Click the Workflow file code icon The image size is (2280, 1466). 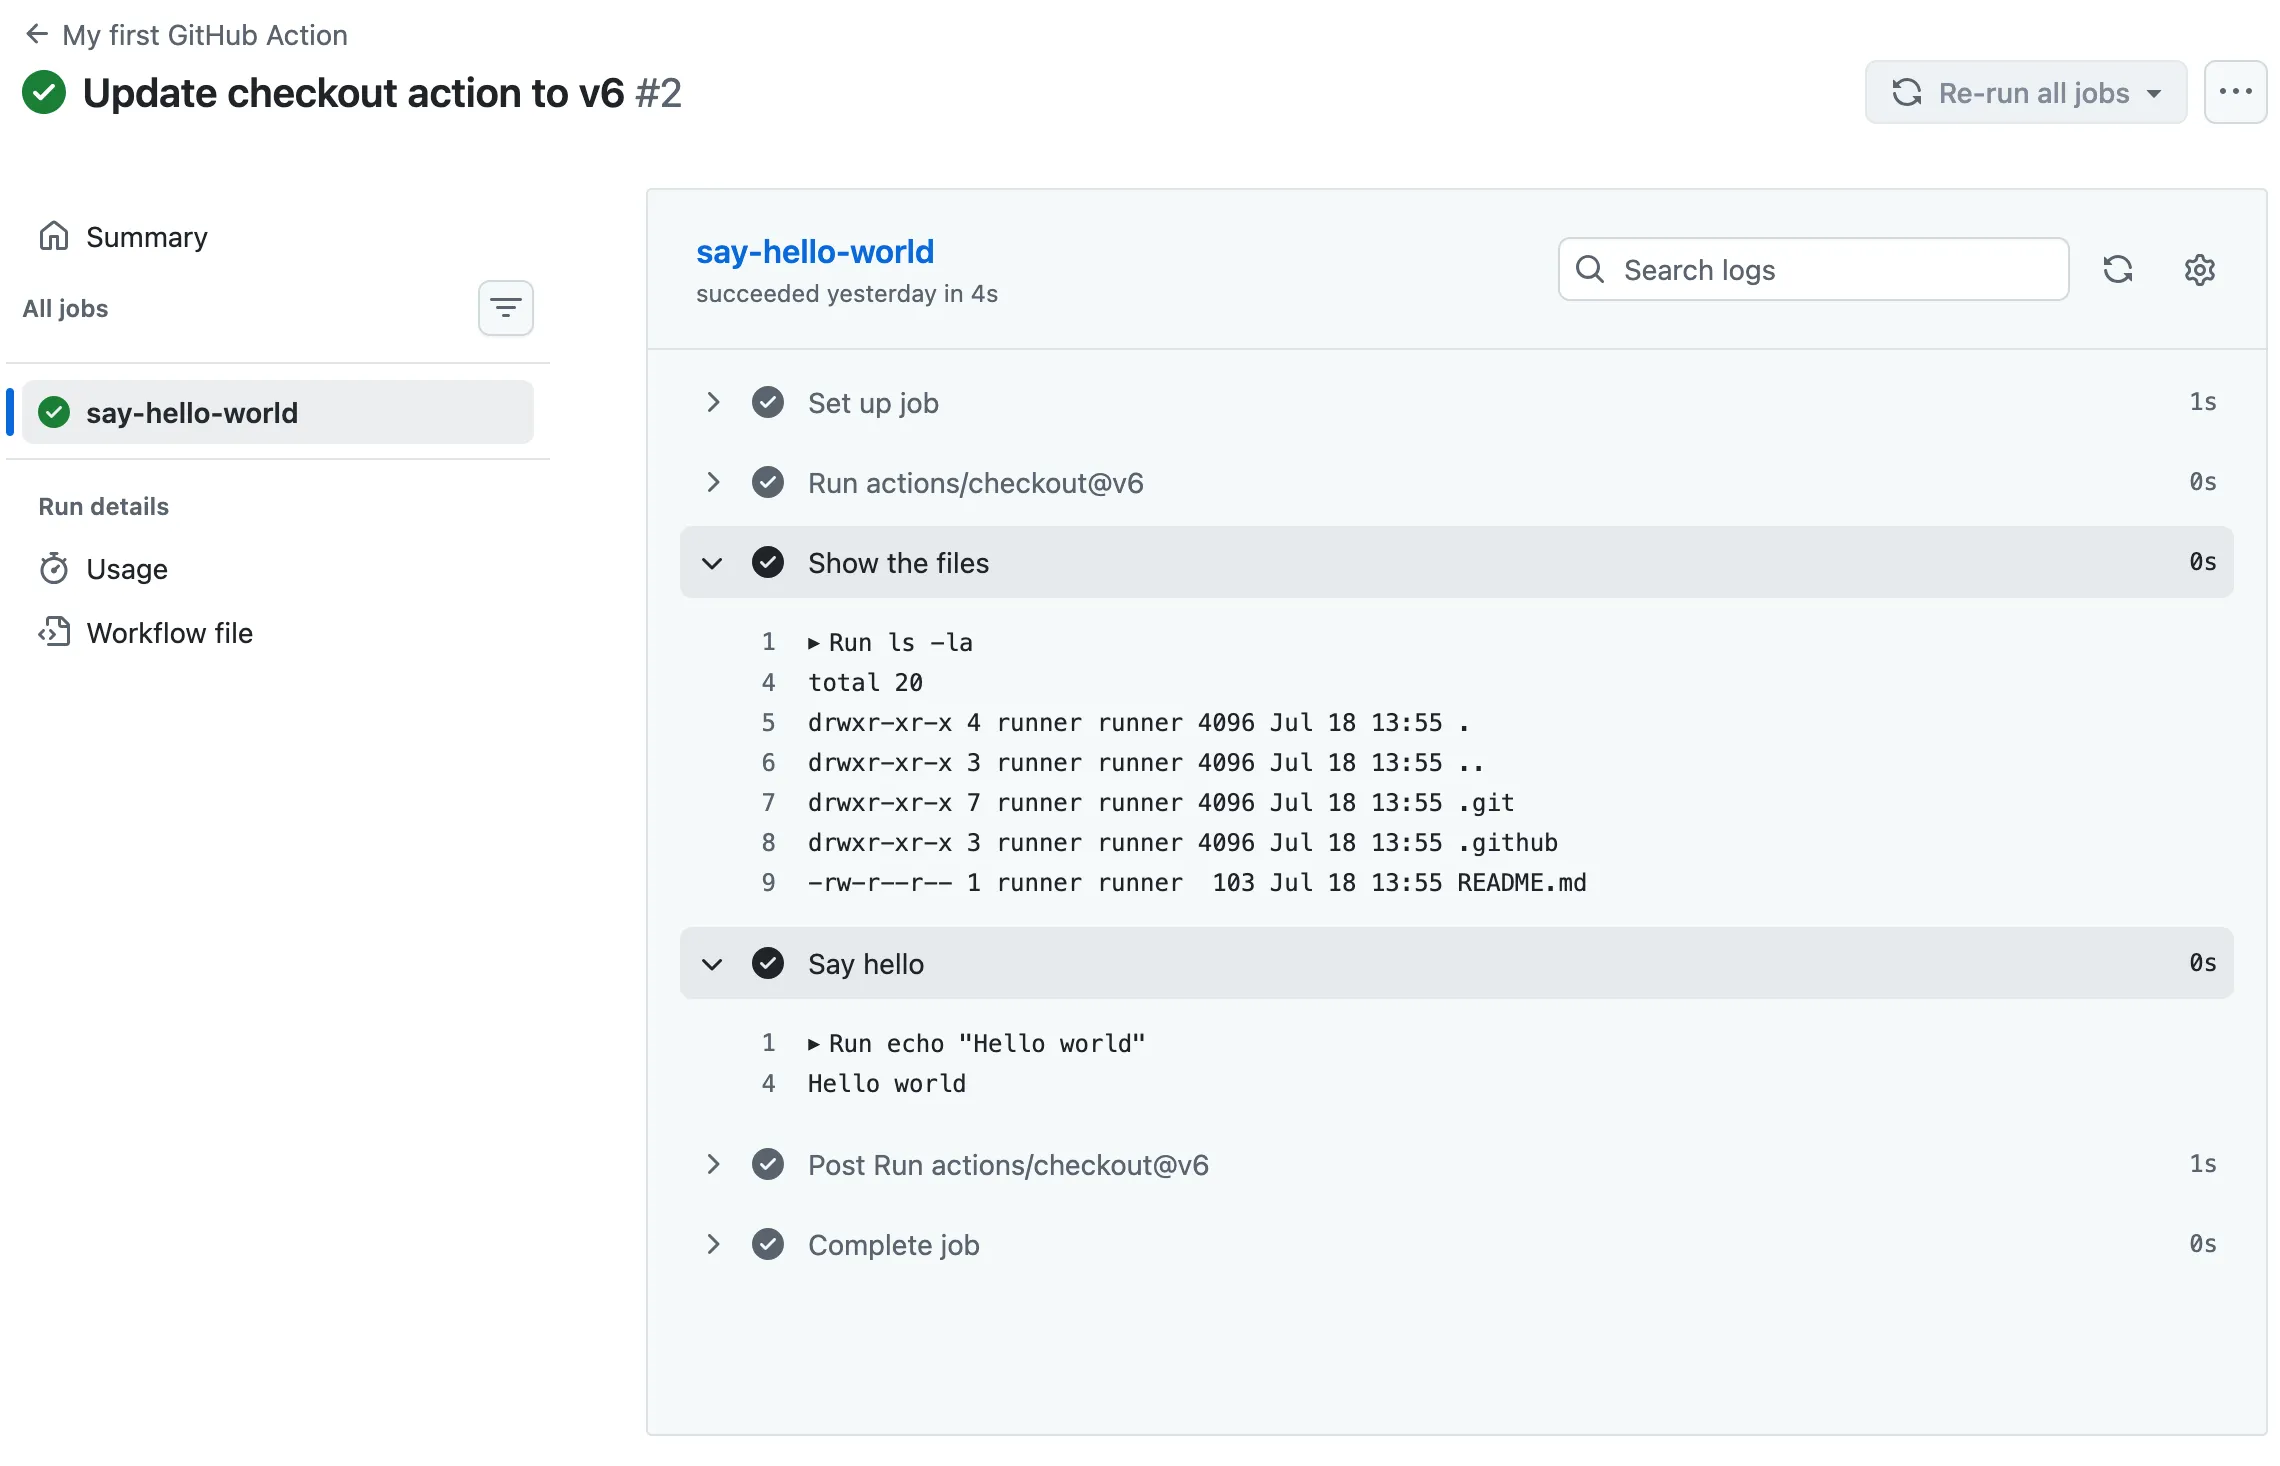[54, 632]
